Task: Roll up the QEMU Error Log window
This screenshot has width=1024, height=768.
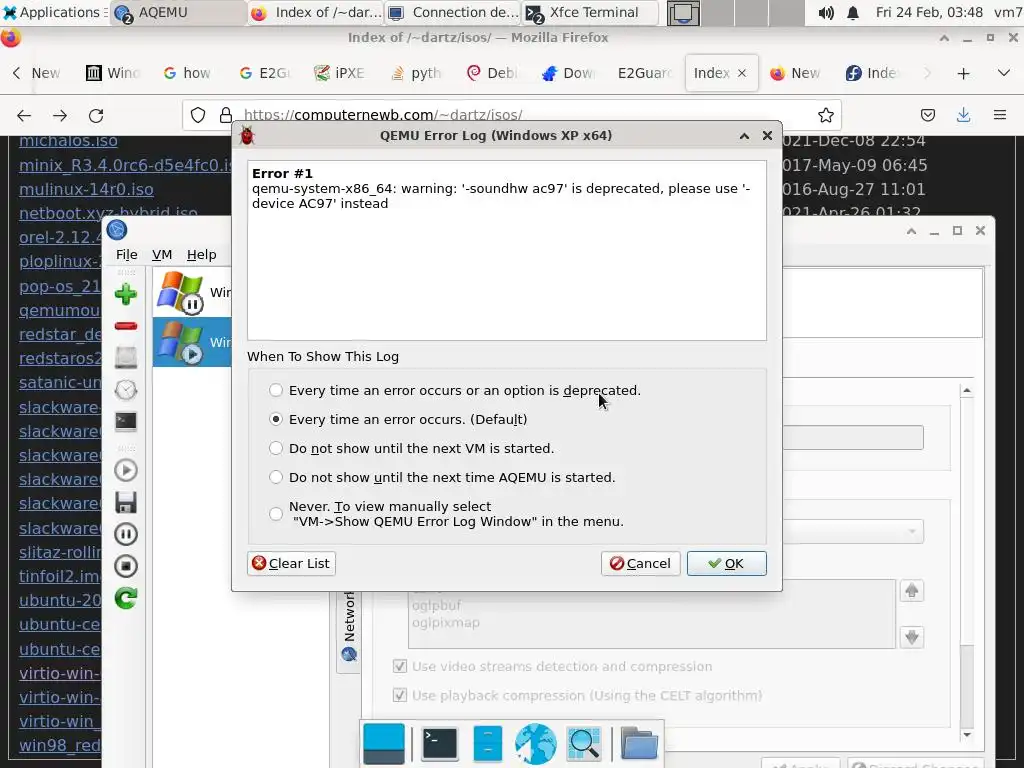Action: pos(744,136)
